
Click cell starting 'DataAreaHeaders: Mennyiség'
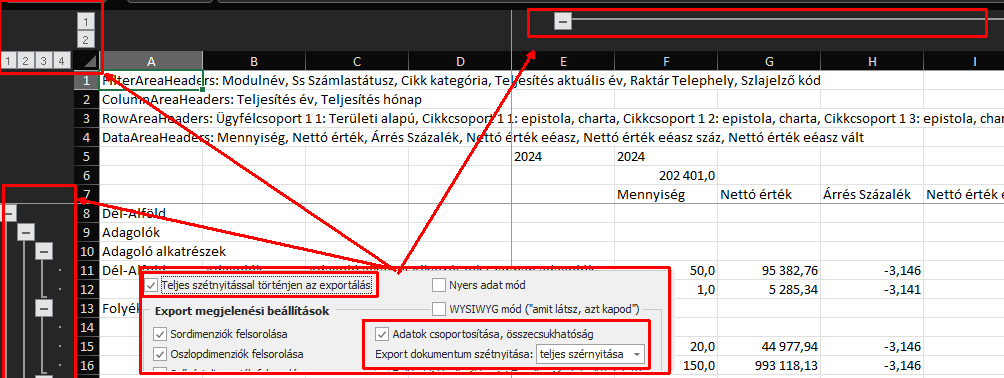coord(151,138)
